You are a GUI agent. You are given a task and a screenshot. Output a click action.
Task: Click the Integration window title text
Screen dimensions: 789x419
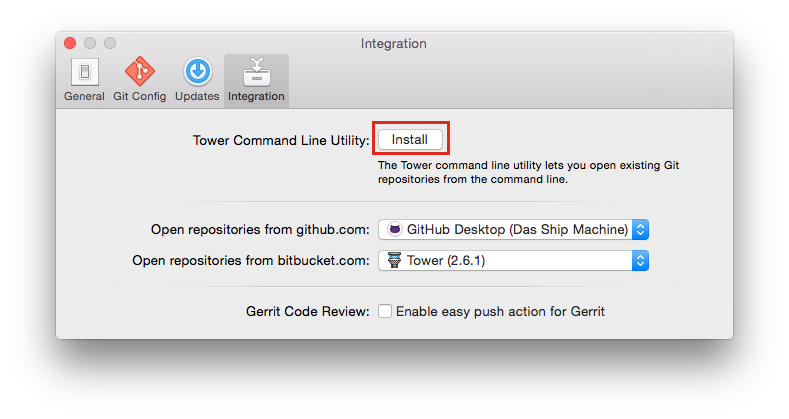point(394,44)
